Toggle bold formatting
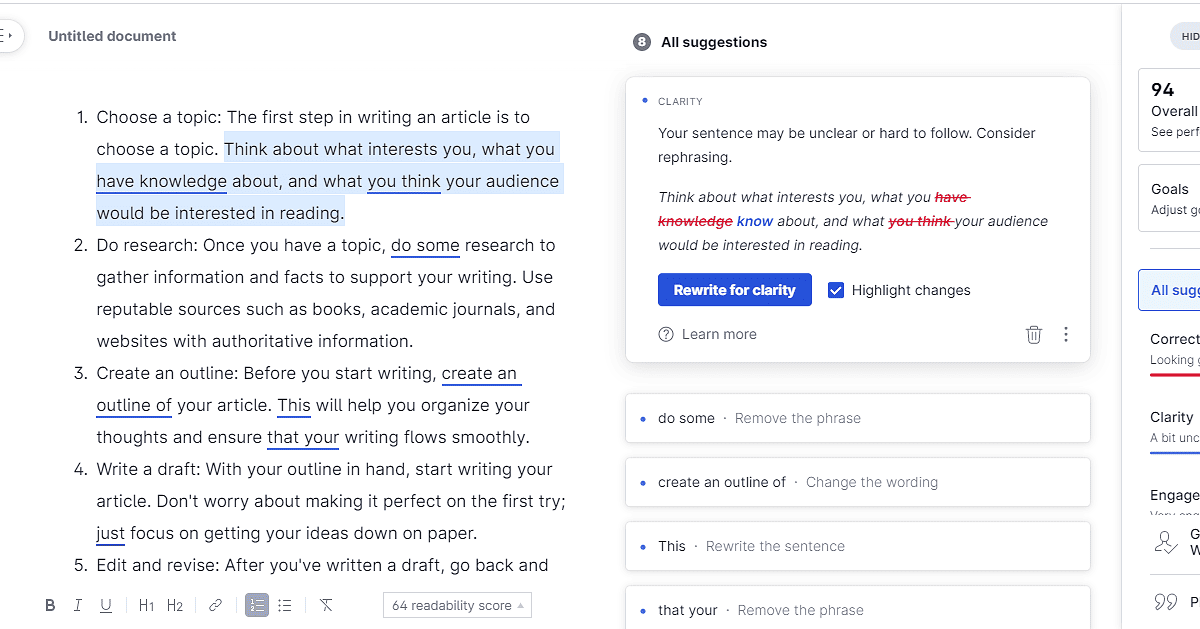Screen dimensions: 1200x629 (x=49, y=605)
